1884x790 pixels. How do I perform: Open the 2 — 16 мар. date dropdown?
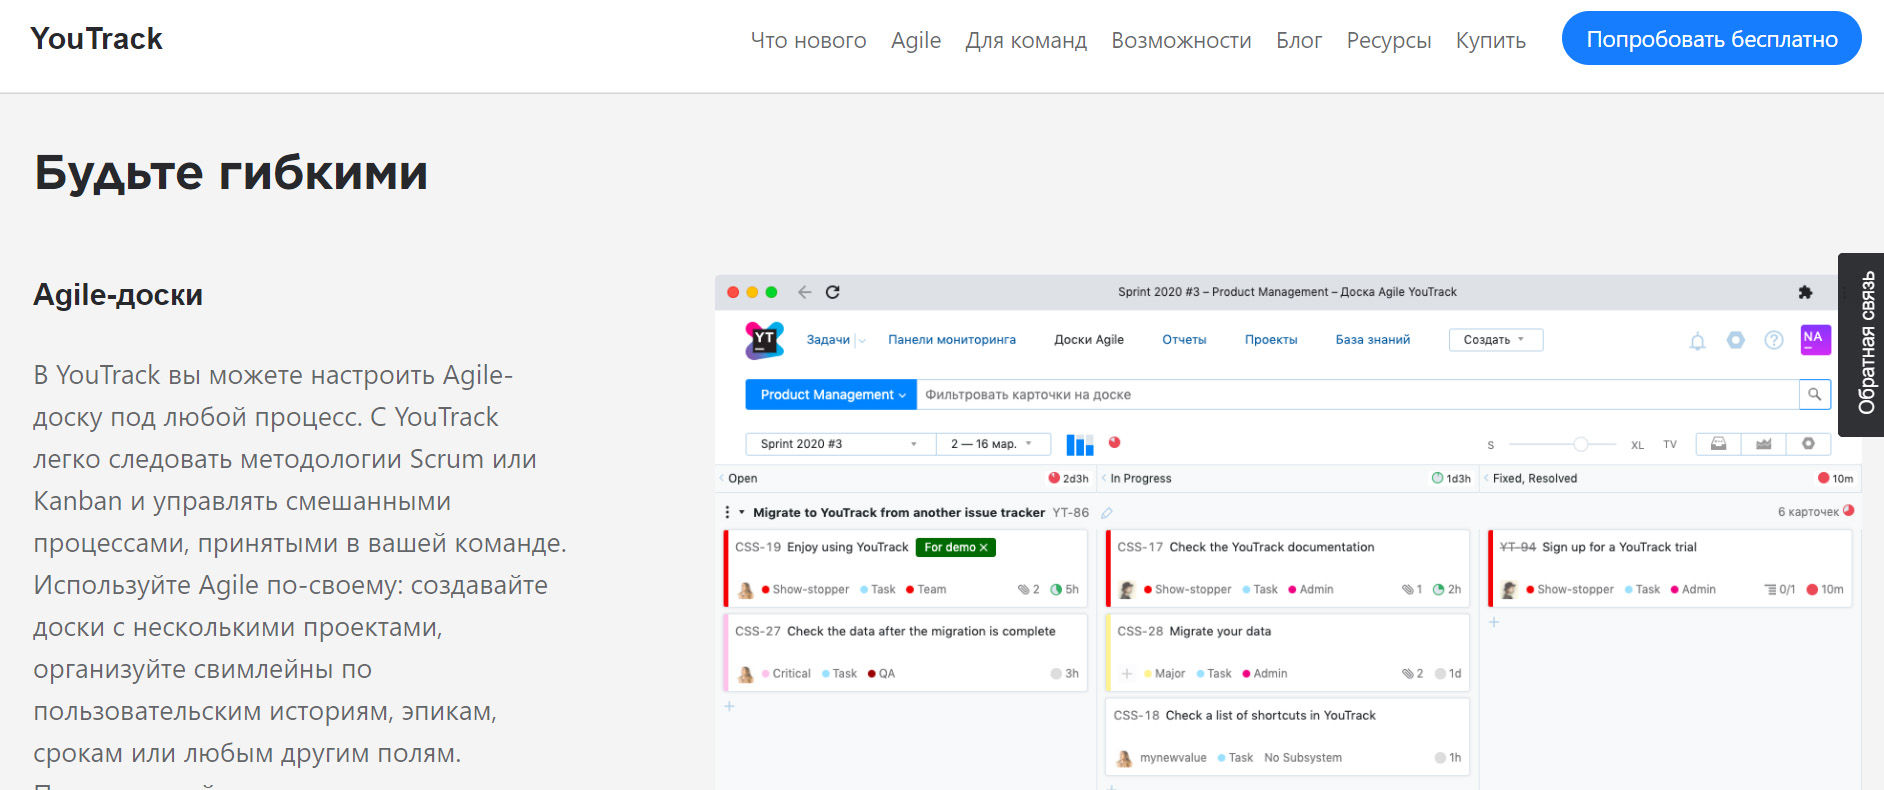pyautogui.click(x=993, y=444)
